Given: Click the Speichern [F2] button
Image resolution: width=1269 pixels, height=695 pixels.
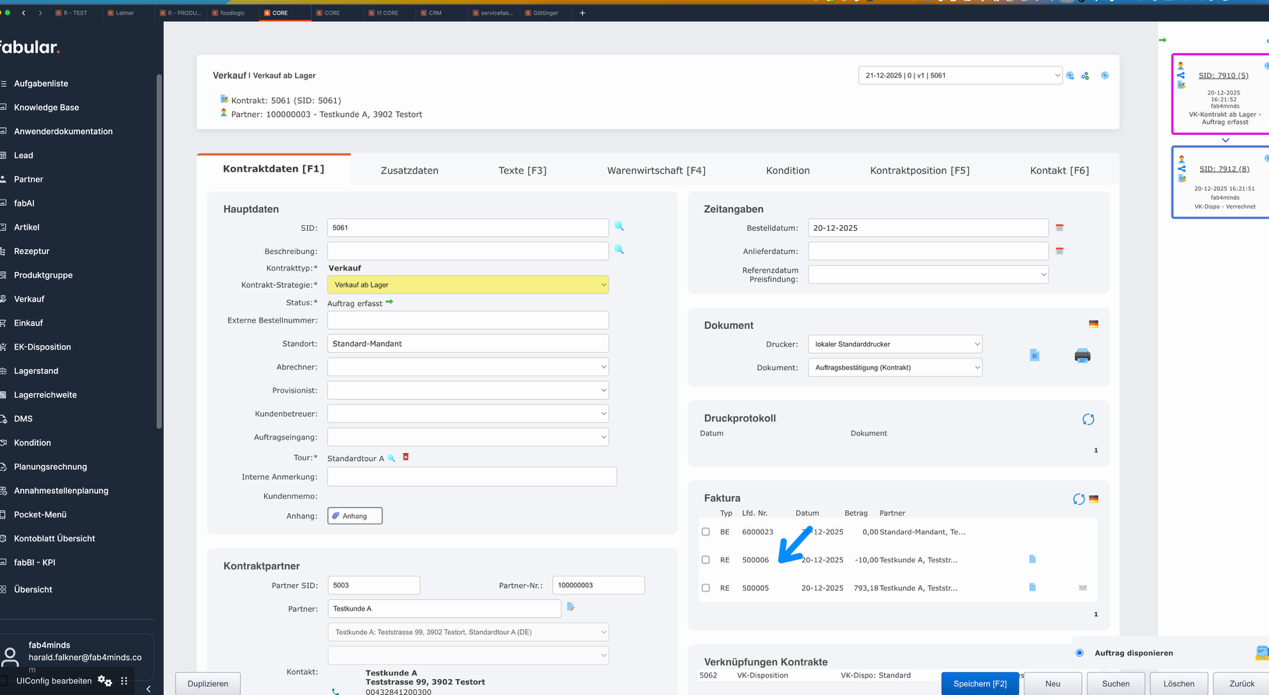Looking at the screenshot, I should click(979, 684).
